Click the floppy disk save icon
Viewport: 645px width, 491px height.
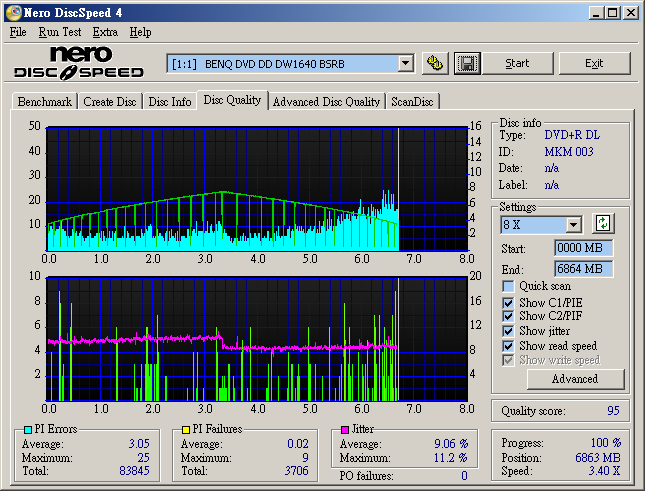(x=467, y=63)
